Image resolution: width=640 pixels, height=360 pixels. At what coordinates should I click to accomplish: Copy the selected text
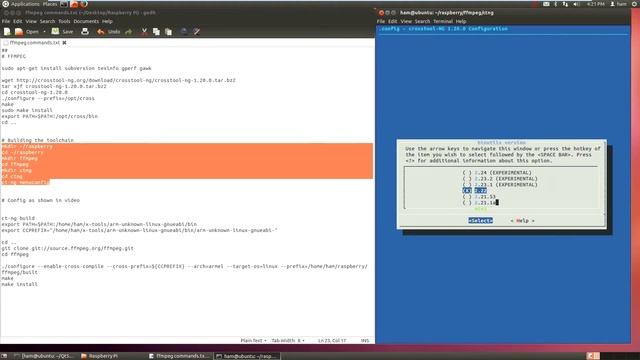click(156, 31)
